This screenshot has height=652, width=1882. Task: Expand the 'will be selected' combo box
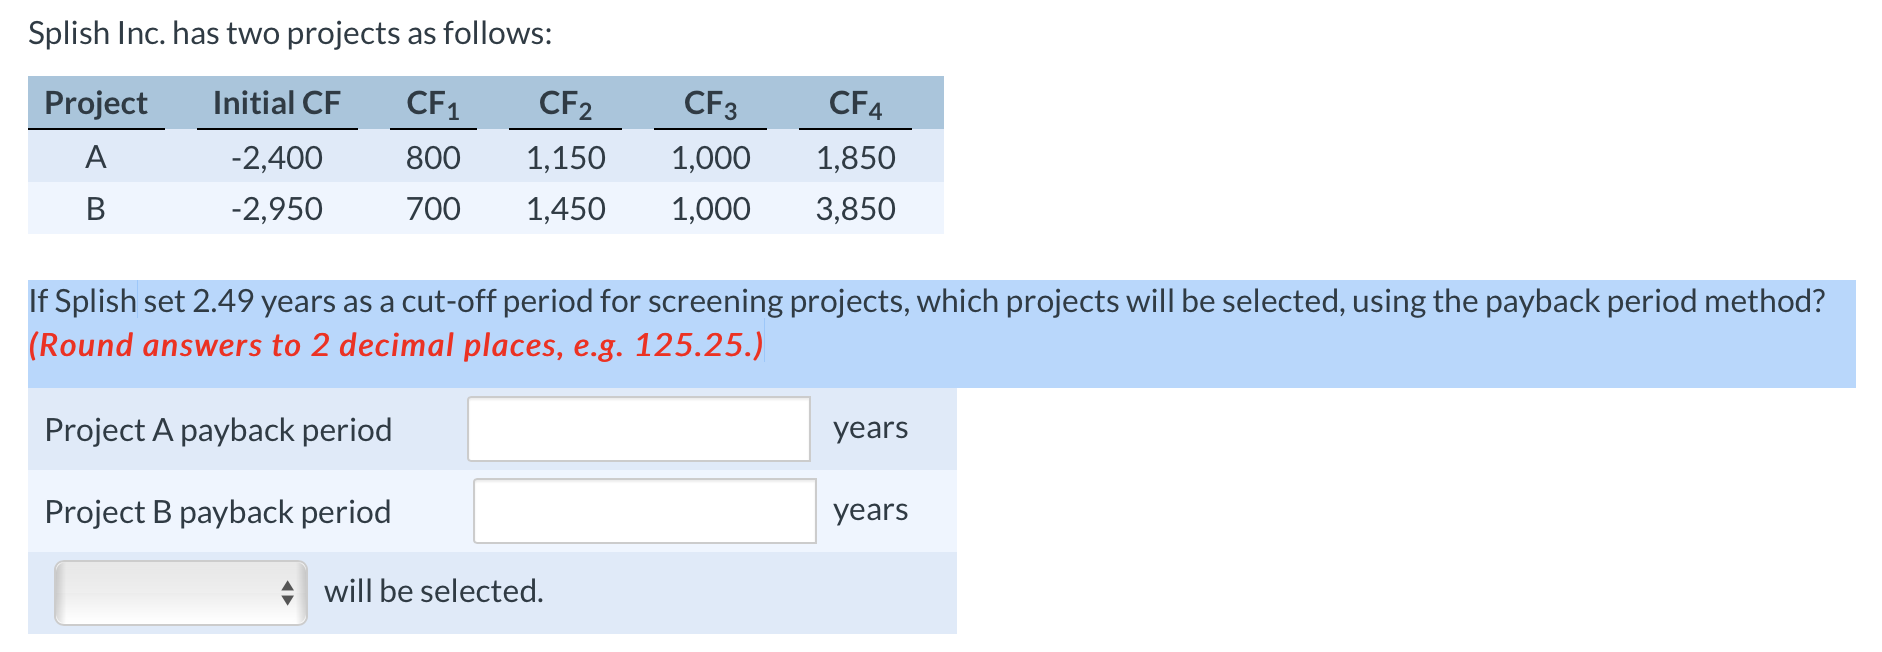pyautogui.click(x=180, y=592)
